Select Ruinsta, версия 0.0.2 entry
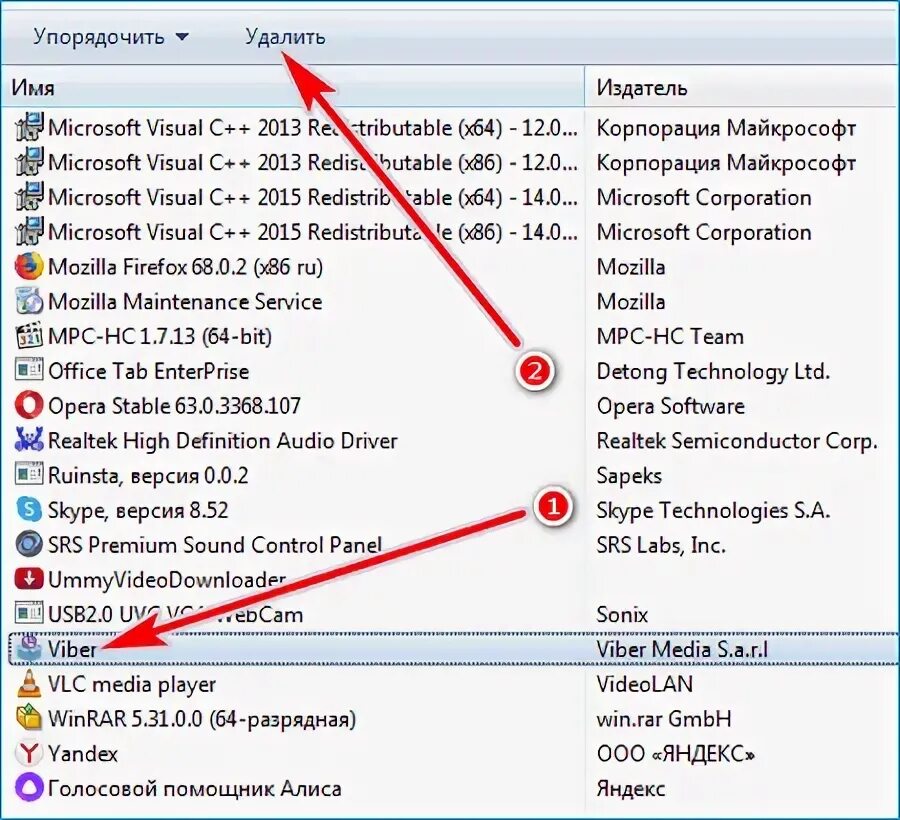This screenshot has height=820, width=900. [148, 476]
